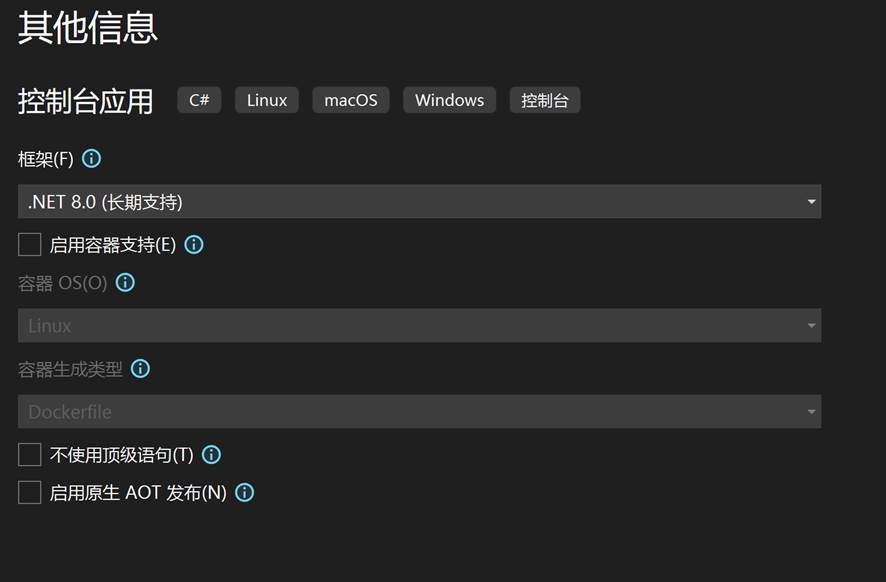Select the macOS tag
The width and height of the screenshot is (886, 582).
click(351, 100)
